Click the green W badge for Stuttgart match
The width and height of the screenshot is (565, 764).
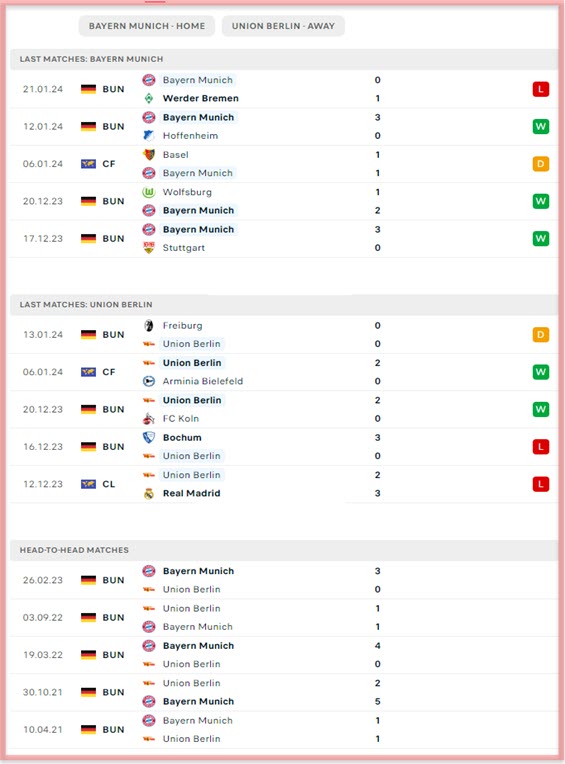pyautogui.click(x=541, y=238)
